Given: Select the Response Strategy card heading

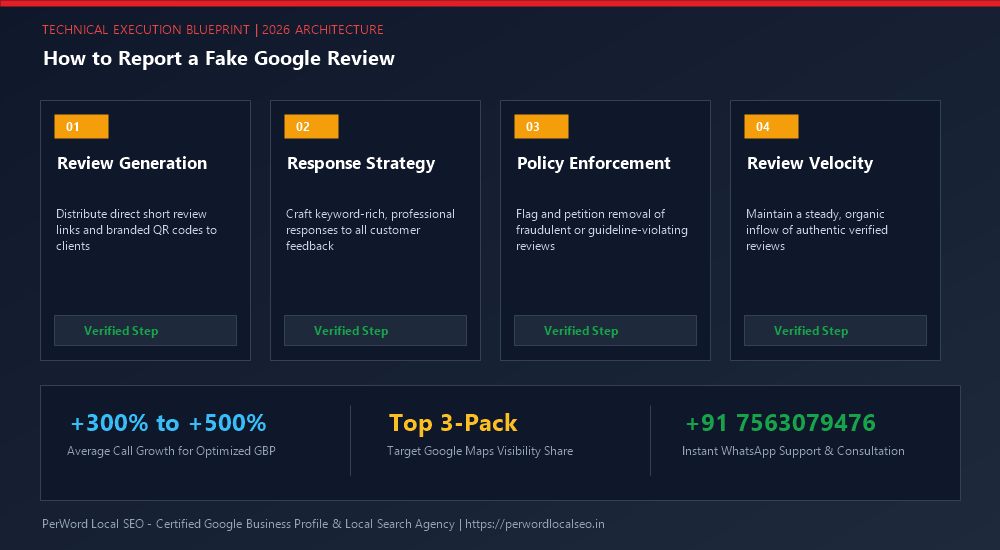Looking at the screenshot, I should tap(361, 164).
